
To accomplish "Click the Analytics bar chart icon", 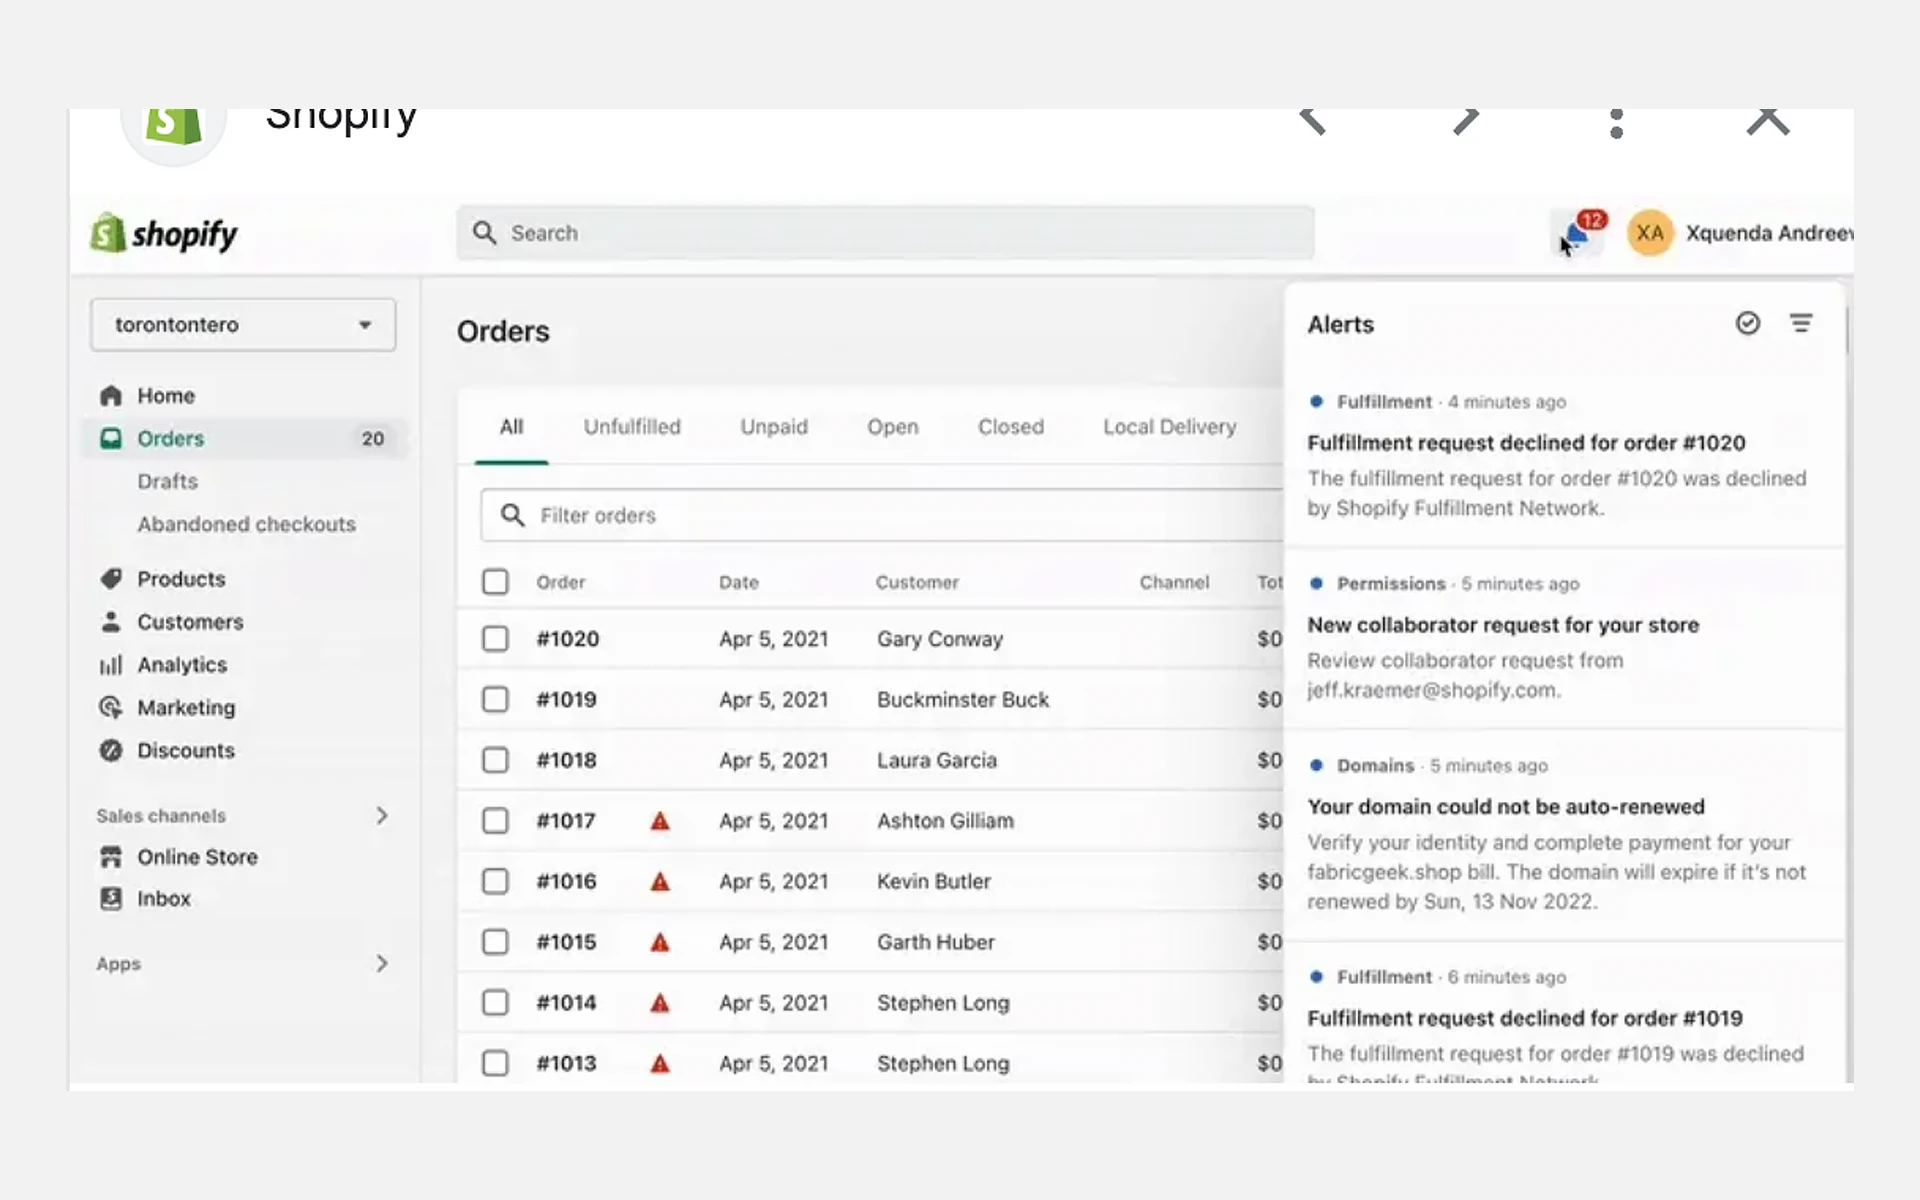I will pyautogui.click(x=111, y=665).
